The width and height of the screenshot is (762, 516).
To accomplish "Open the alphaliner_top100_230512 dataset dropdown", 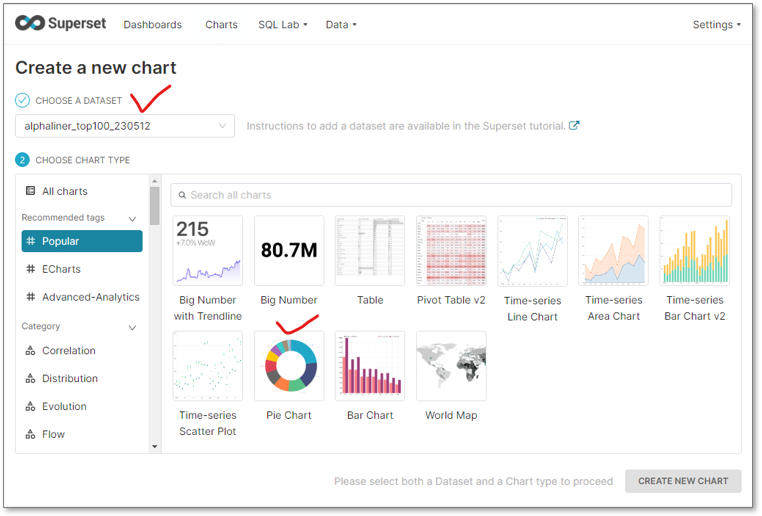I will (x=125, y=126).
